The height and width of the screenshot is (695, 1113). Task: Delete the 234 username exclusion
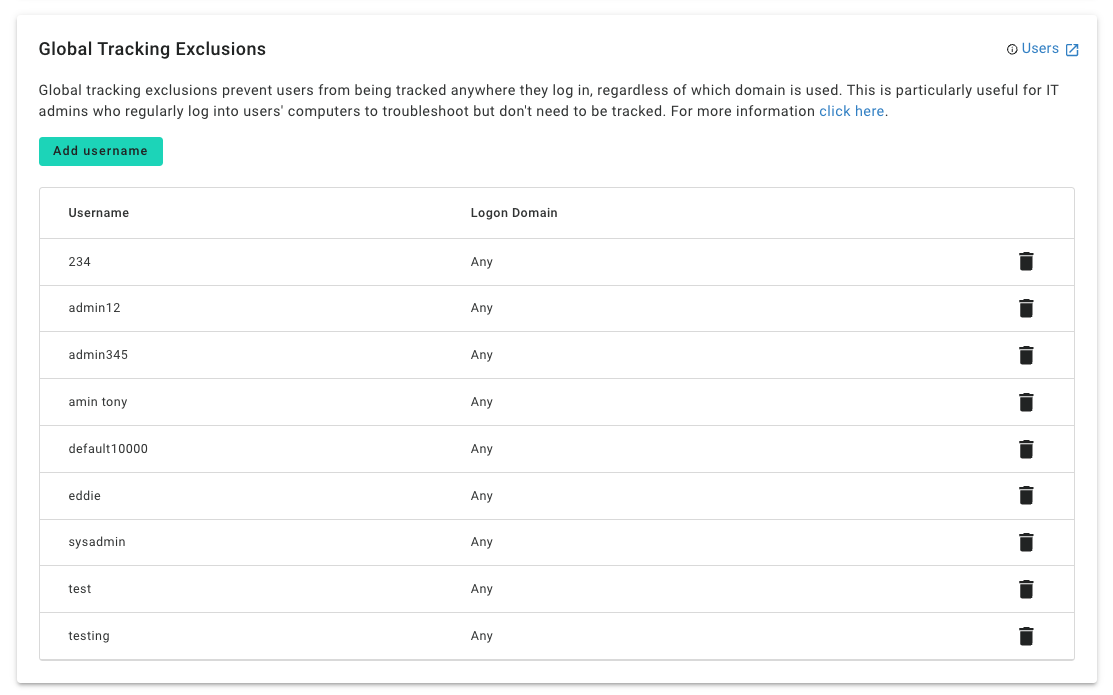(x=1026, y=261)
